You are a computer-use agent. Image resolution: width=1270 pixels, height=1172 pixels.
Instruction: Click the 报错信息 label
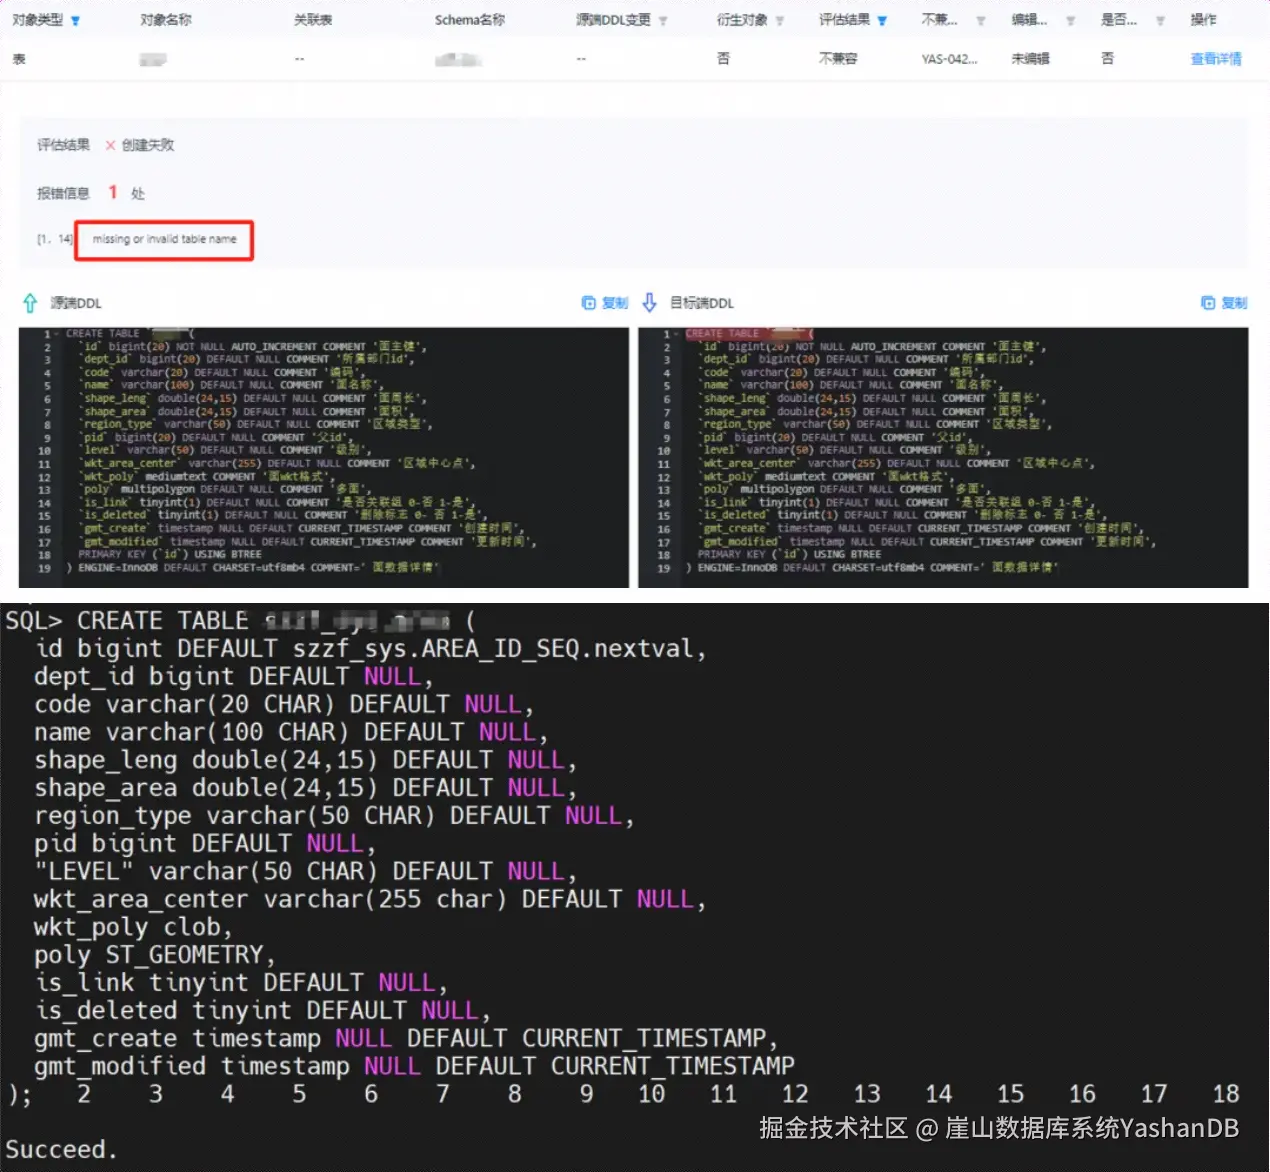[x=63, y=193]
